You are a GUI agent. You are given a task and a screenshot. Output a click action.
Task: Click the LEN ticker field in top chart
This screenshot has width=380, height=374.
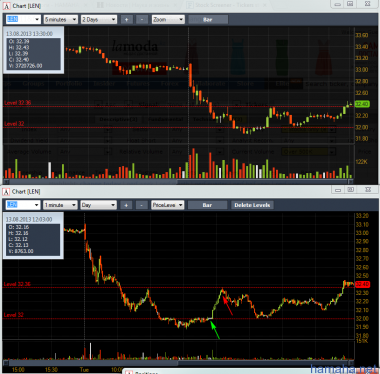tap(23, 20)
